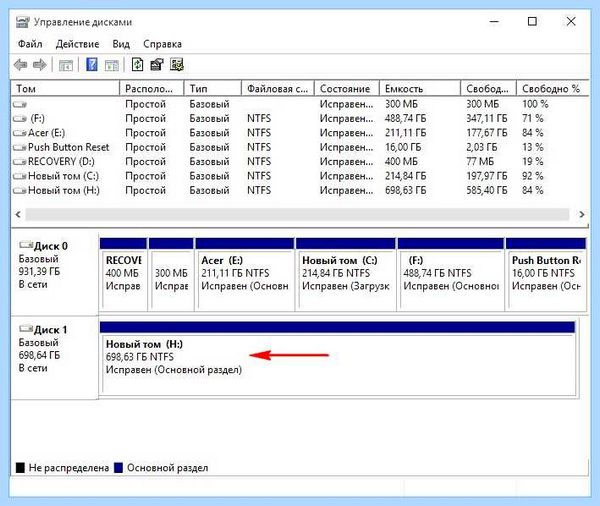The image size is (600, 506).
Task: Click the Forward arrow toolbar icon
Action: pyautogui.click(x=39, y=65)
